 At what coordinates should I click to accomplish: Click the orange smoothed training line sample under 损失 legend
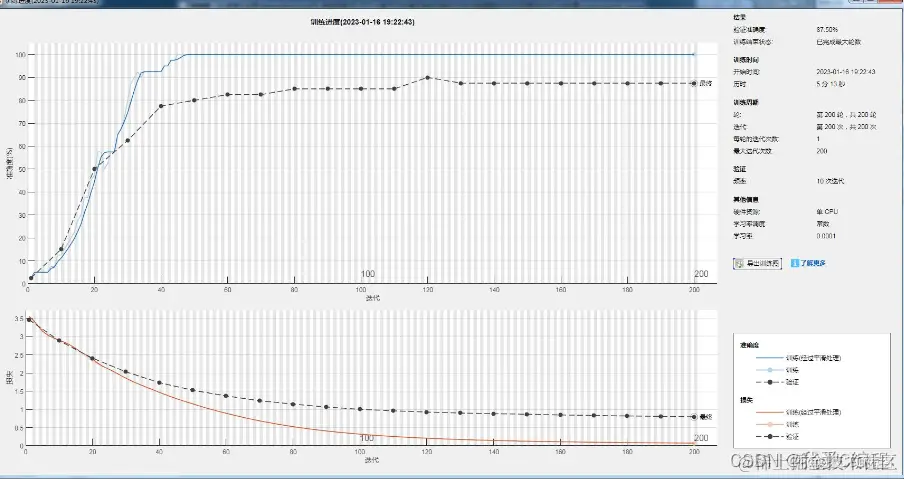[x=770, y=412]
